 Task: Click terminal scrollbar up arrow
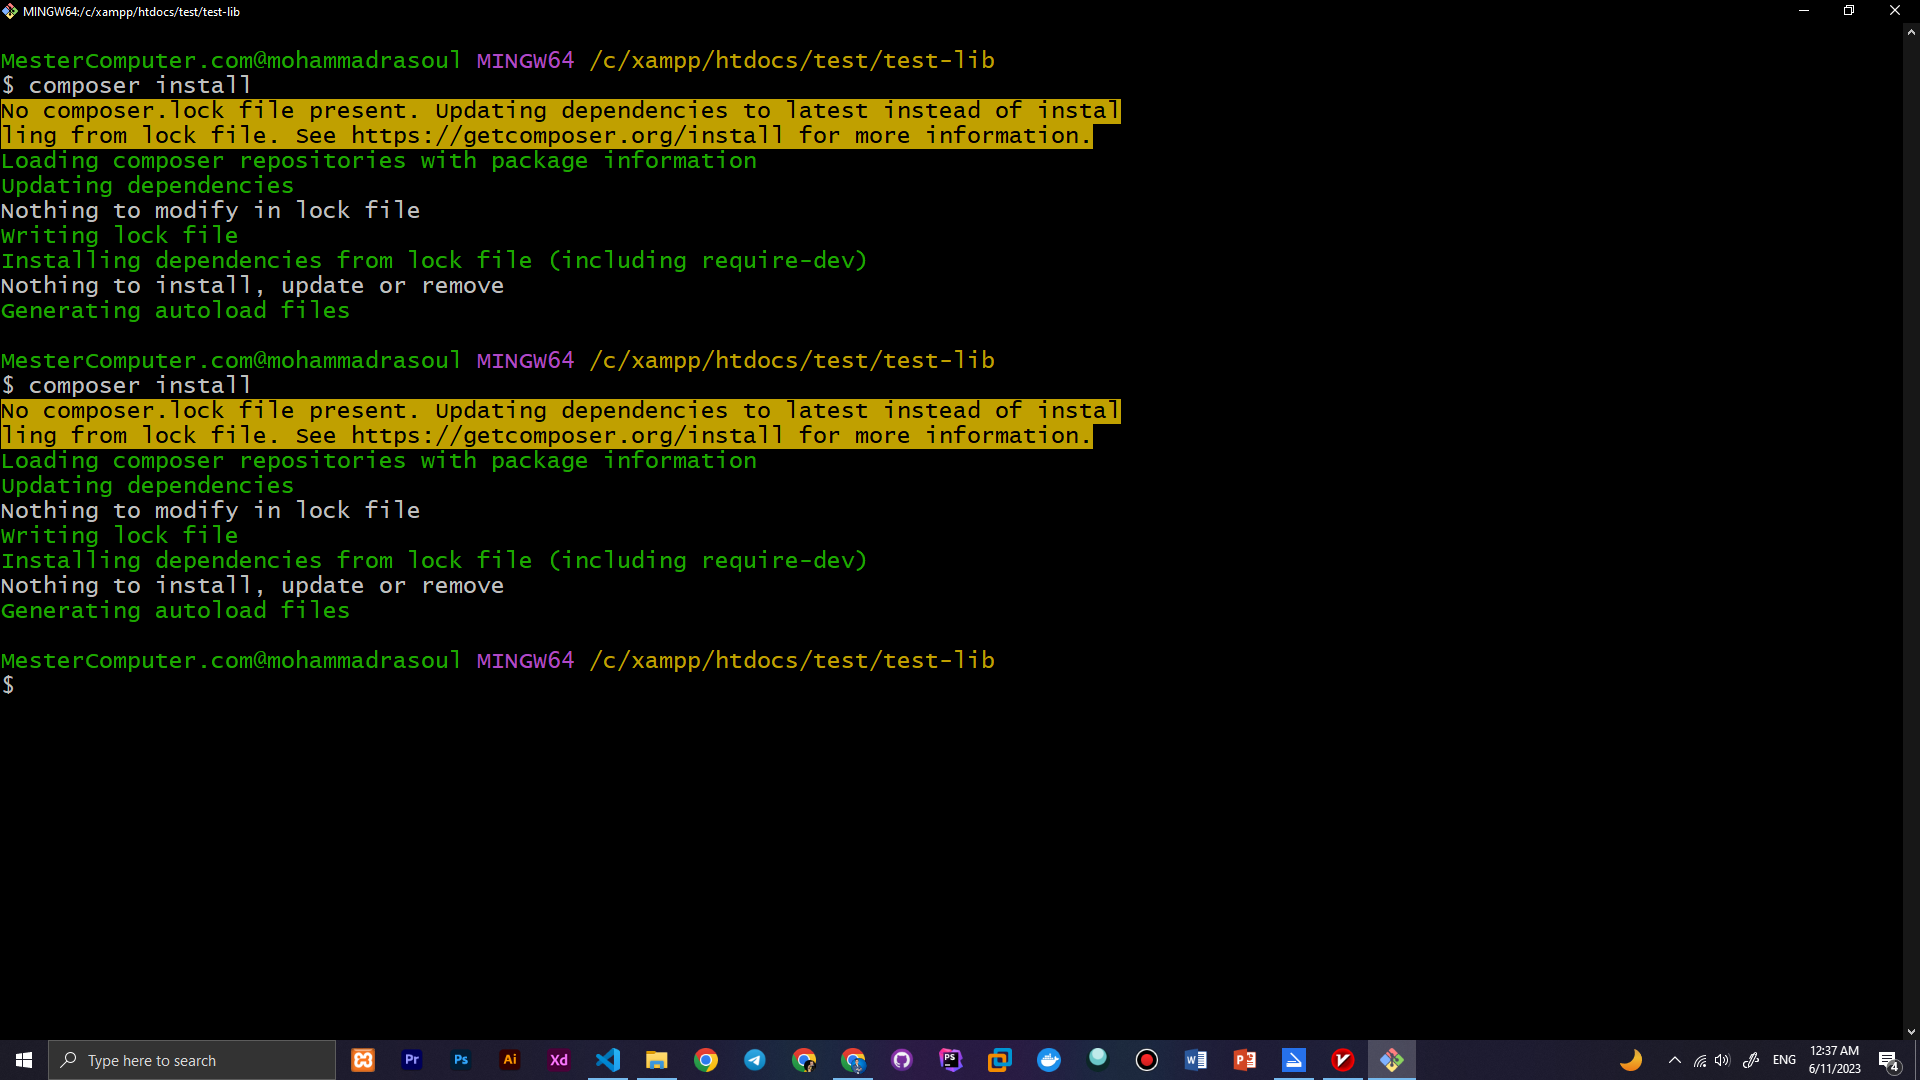tap(1911, 32)
